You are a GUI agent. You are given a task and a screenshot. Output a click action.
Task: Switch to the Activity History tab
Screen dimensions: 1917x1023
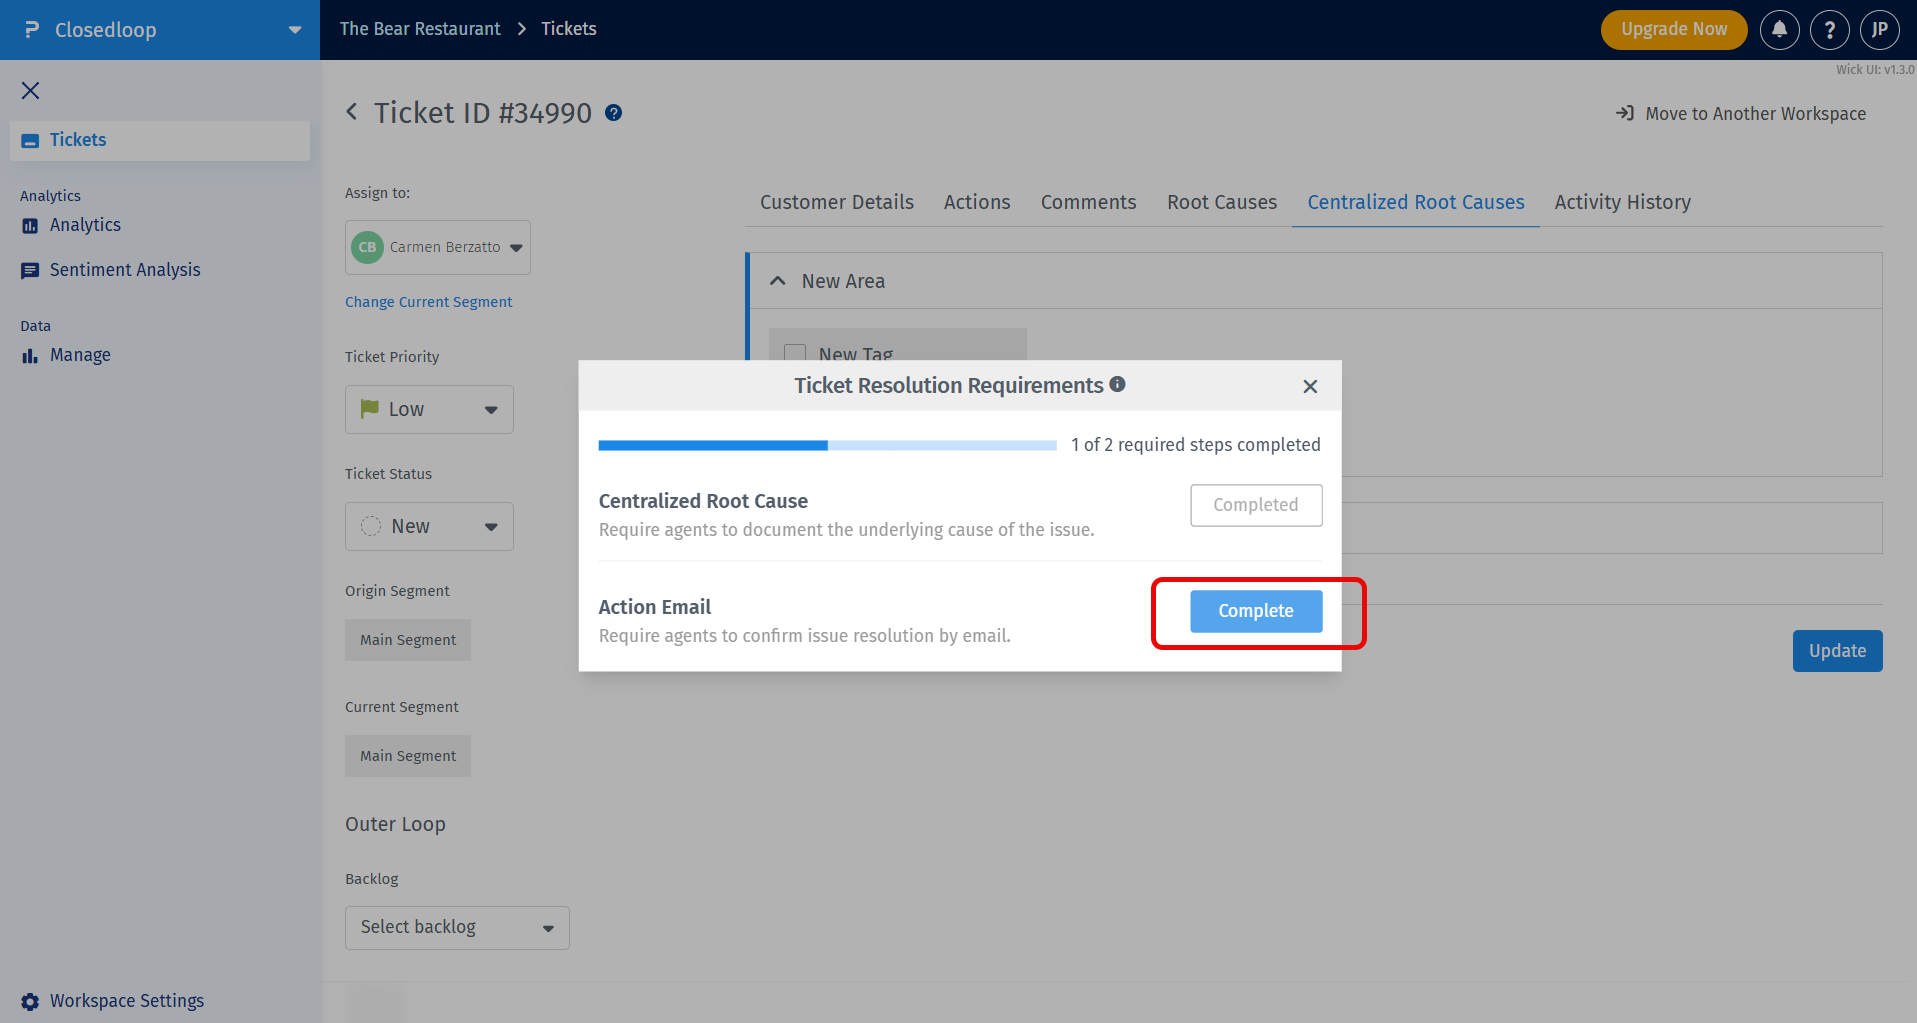tap(1622, 202)
